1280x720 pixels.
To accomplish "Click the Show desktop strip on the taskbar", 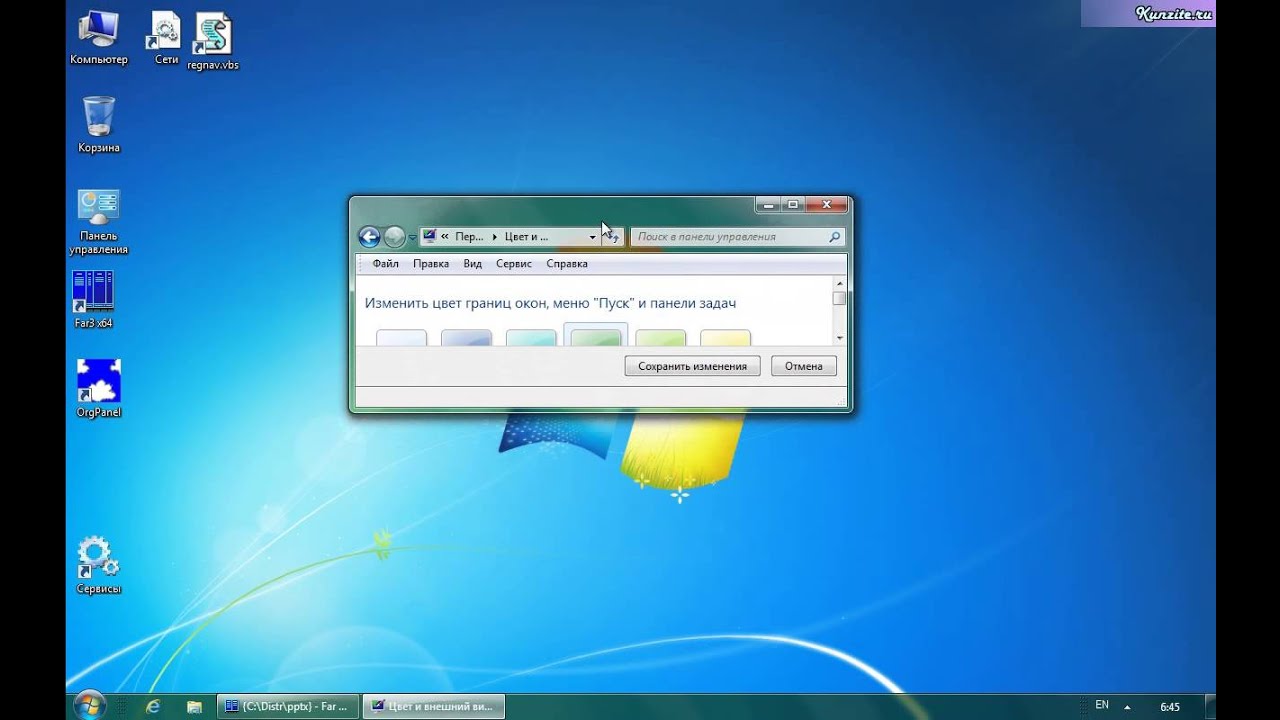I will point(1210,706).
